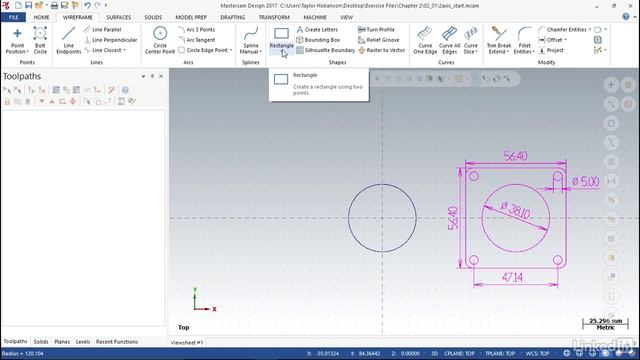Show the Levels manager tab
This screenshot has height=360, width=640.
tap(83, 342)
